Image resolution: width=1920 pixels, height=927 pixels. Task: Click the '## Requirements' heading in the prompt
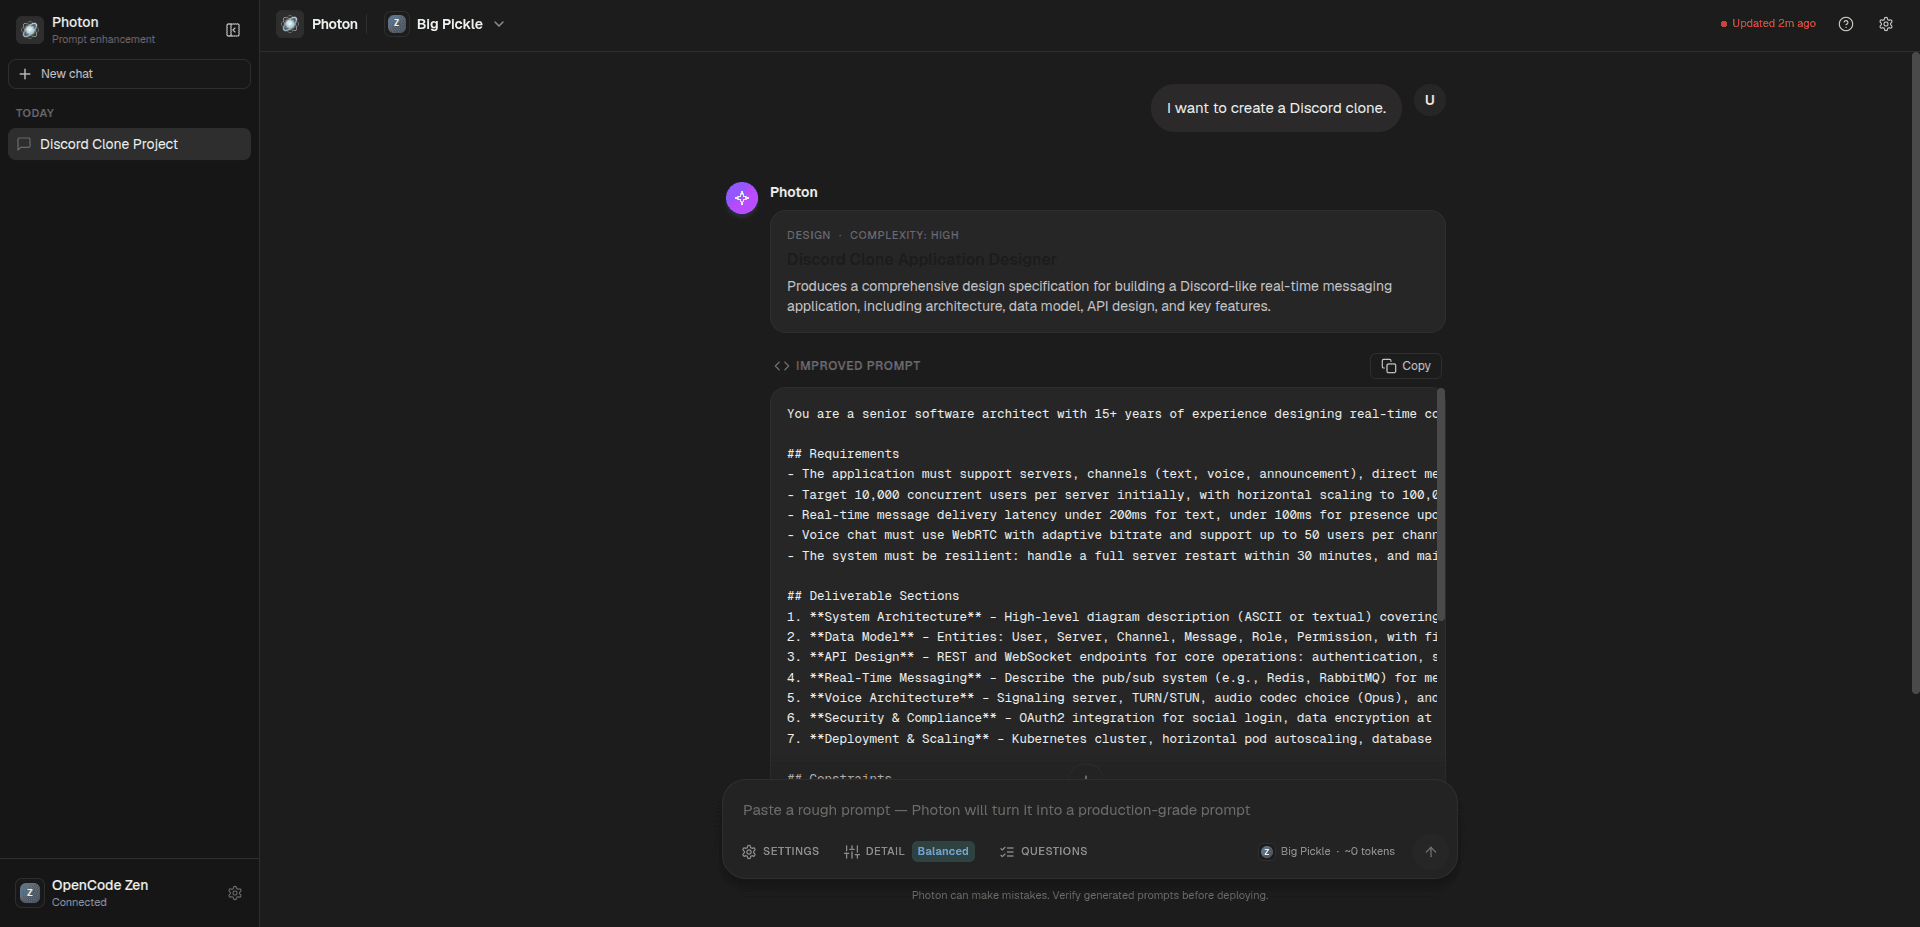(843, 454)
